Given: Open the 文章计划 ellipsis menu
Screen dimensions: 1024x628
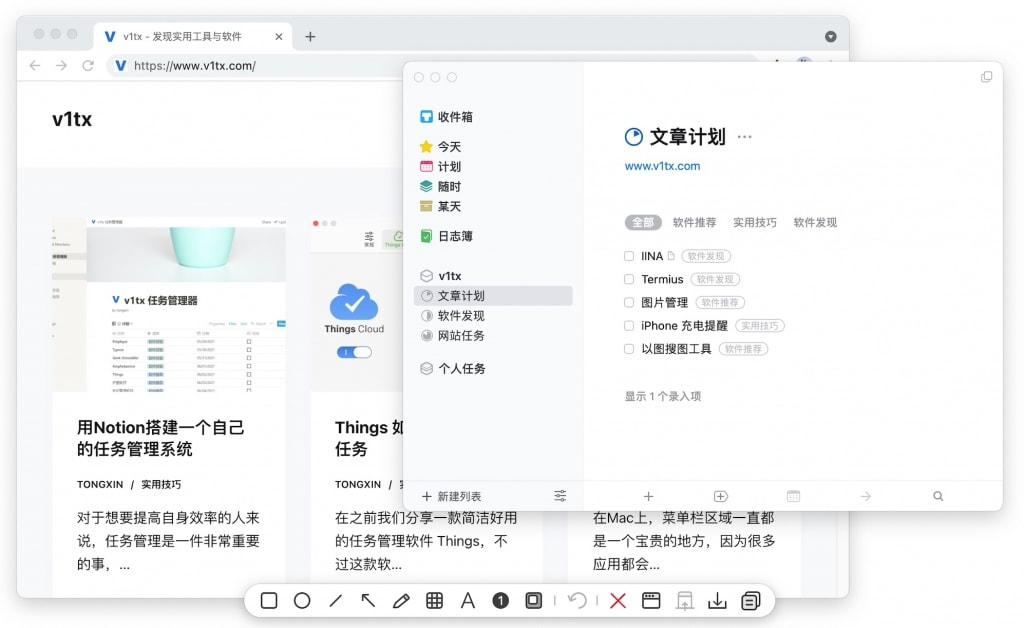Looking at the screenshot, I should click(744, 137).
